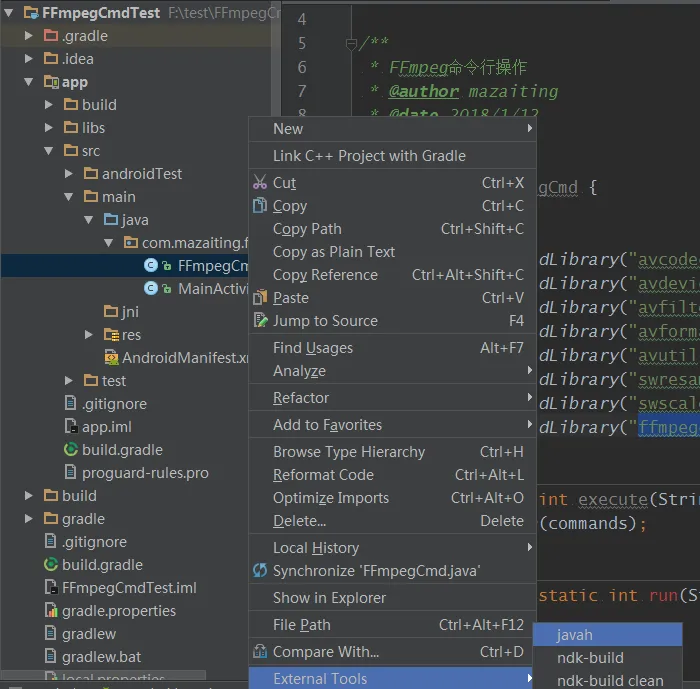Click the MainActivity class icon
This screenshot has width=700, height=689.
coord(151,288)
